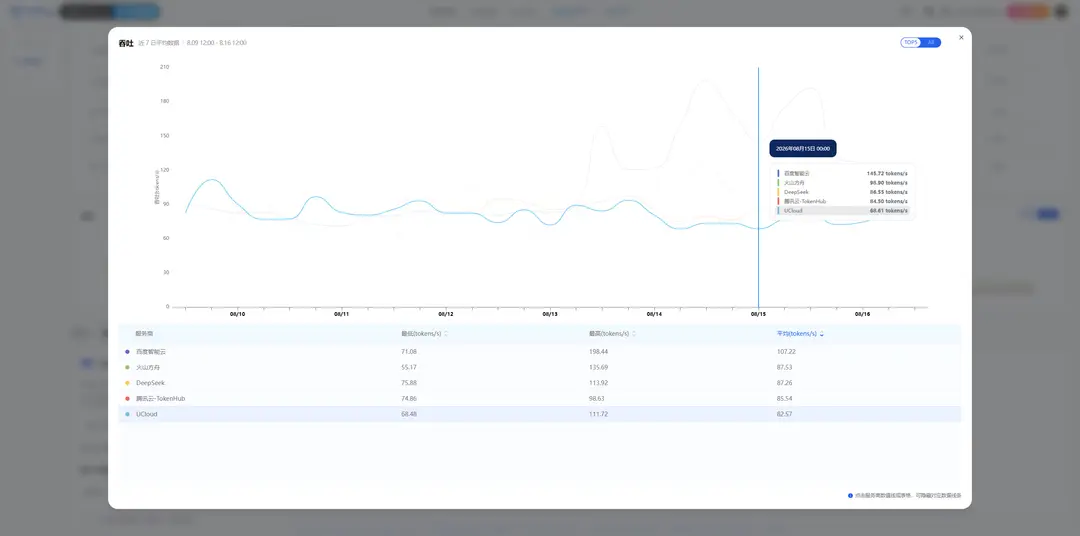
Task: Click the 08/15 date label on x-axis
Action: pyautogui.click(x=758, y=314)
